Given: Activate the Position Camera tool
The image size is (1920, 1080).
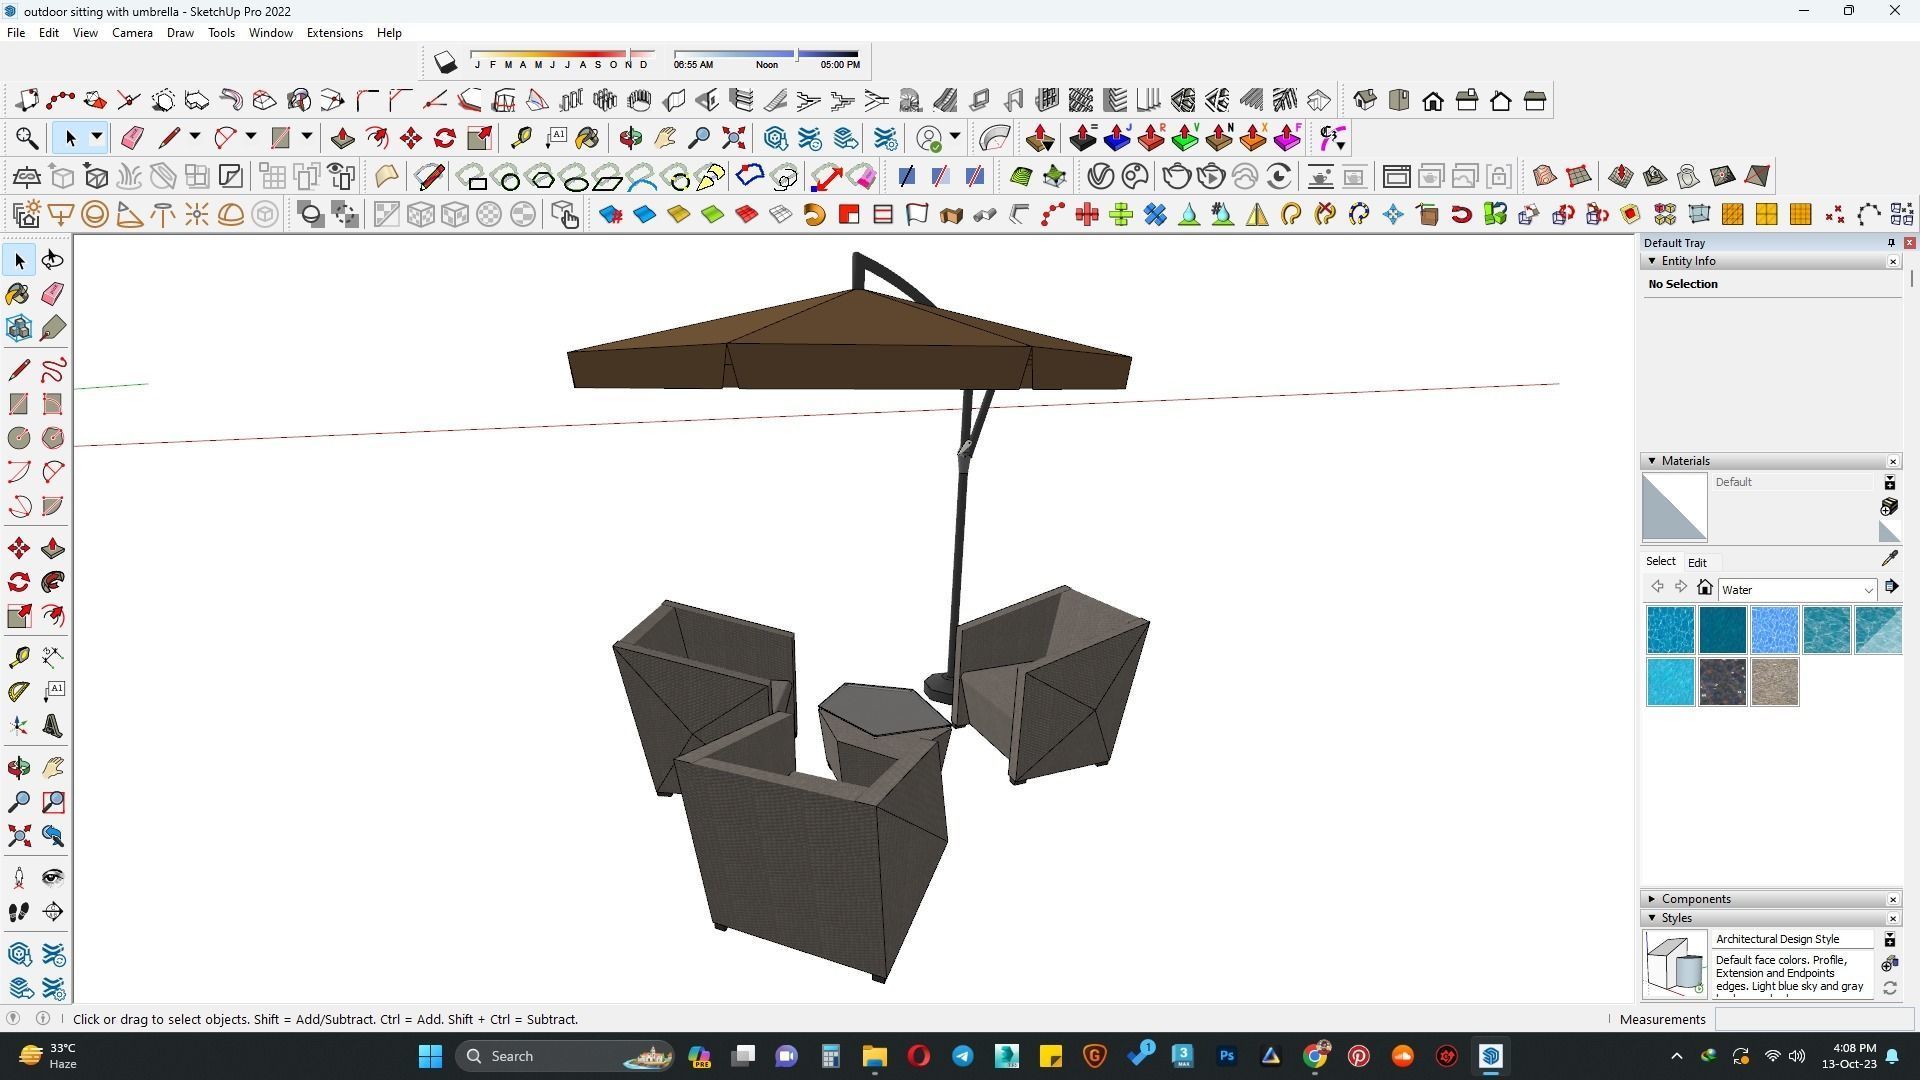Looking at the screenshot, I should (x=19, y=878).
